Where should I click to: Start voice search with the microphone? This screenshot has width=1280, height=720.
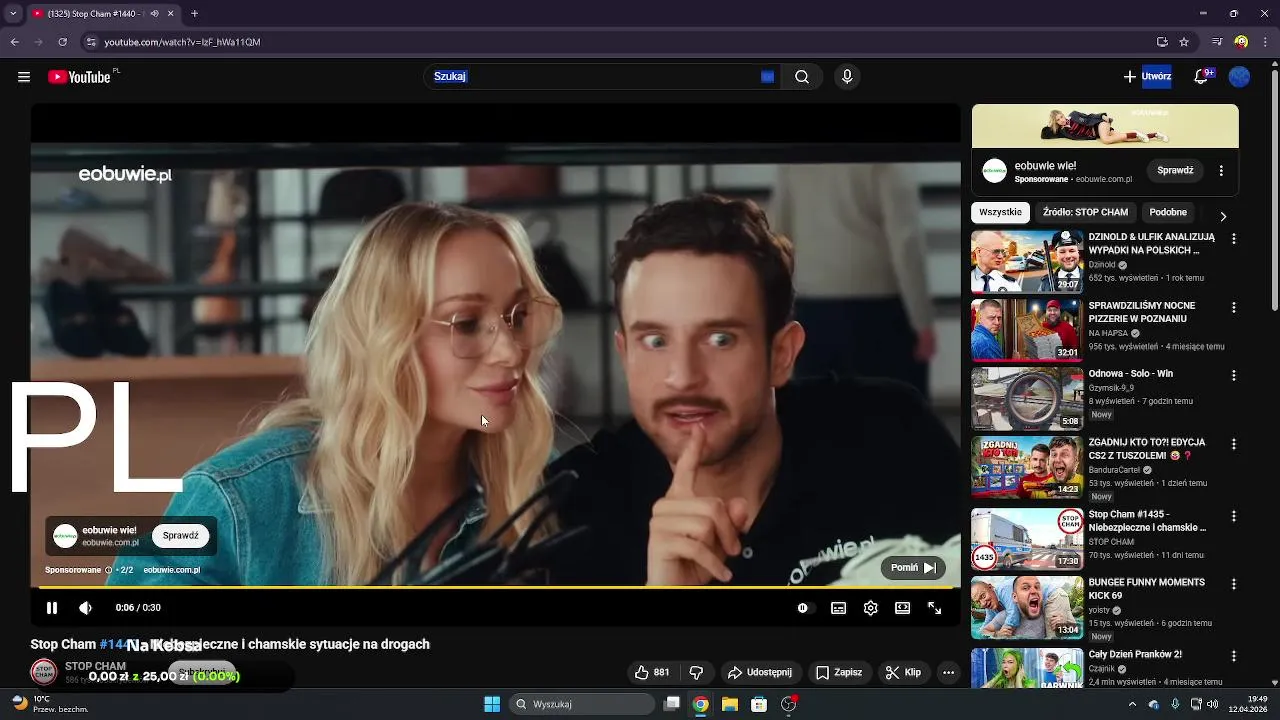click(847, 77)
